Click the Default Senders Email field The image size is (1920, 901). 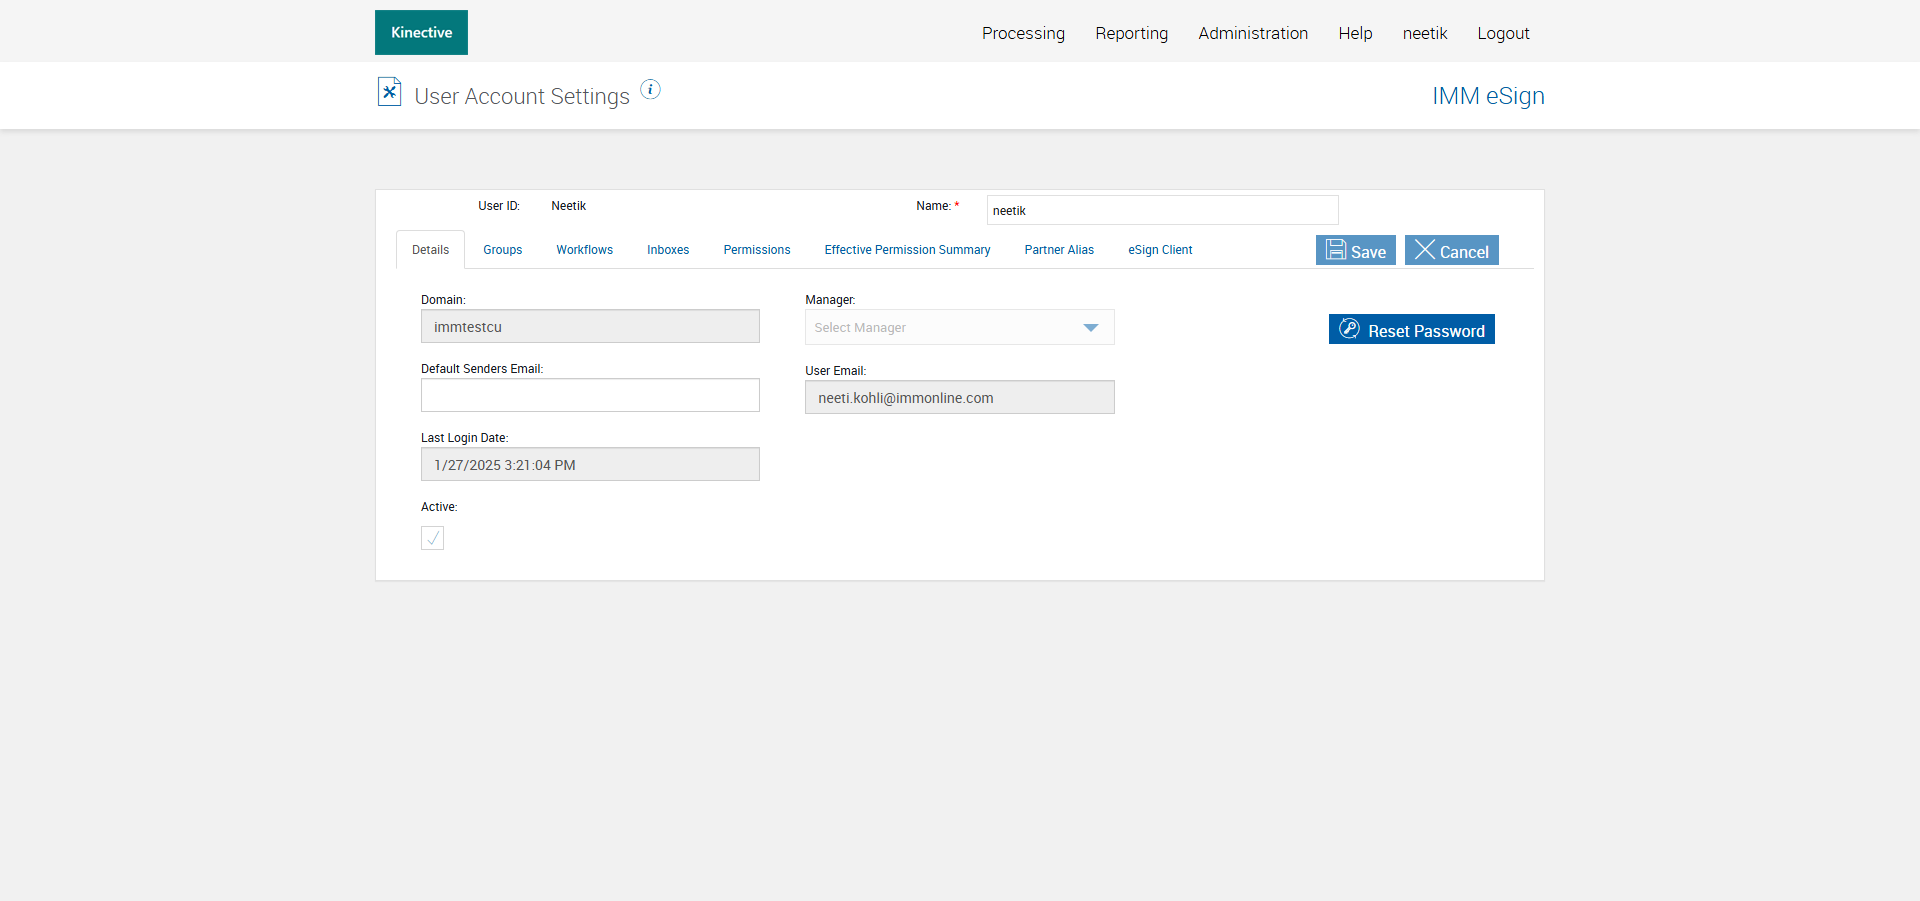tap(590, 395)
